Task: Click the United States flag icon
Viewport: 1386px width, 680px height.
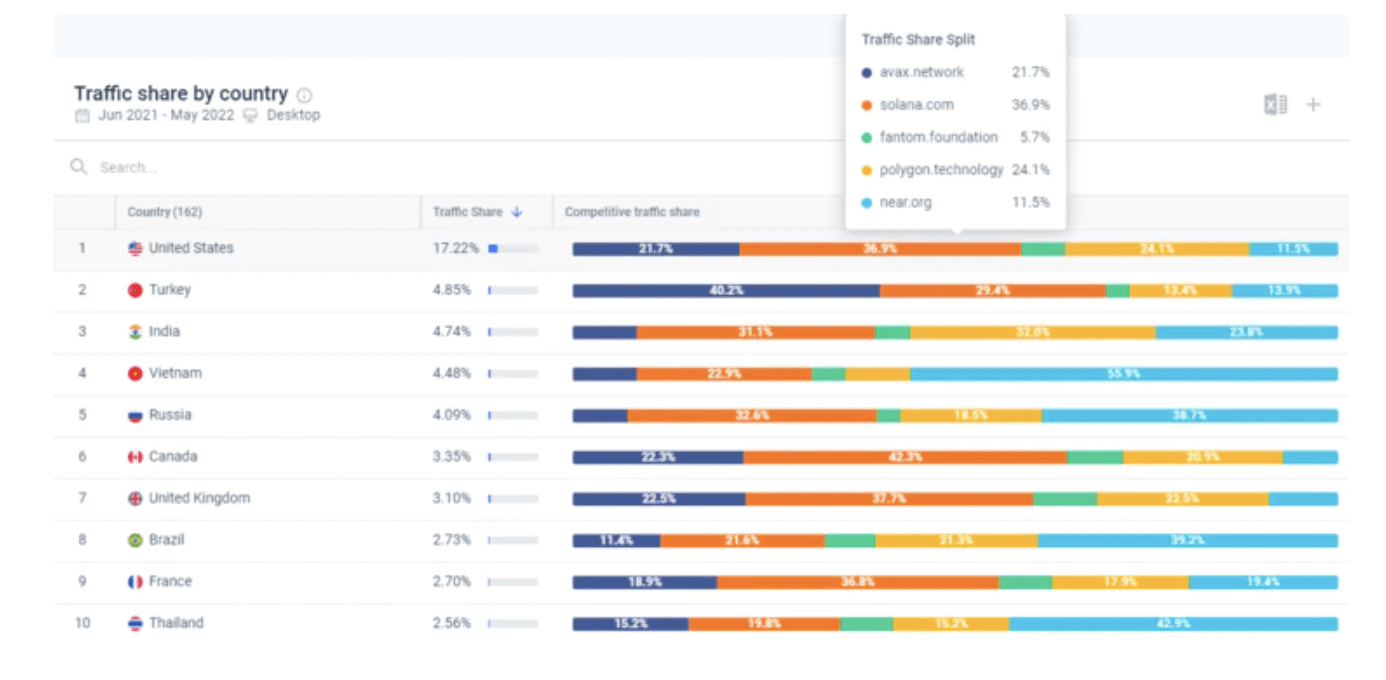Action: pos(136,248)
